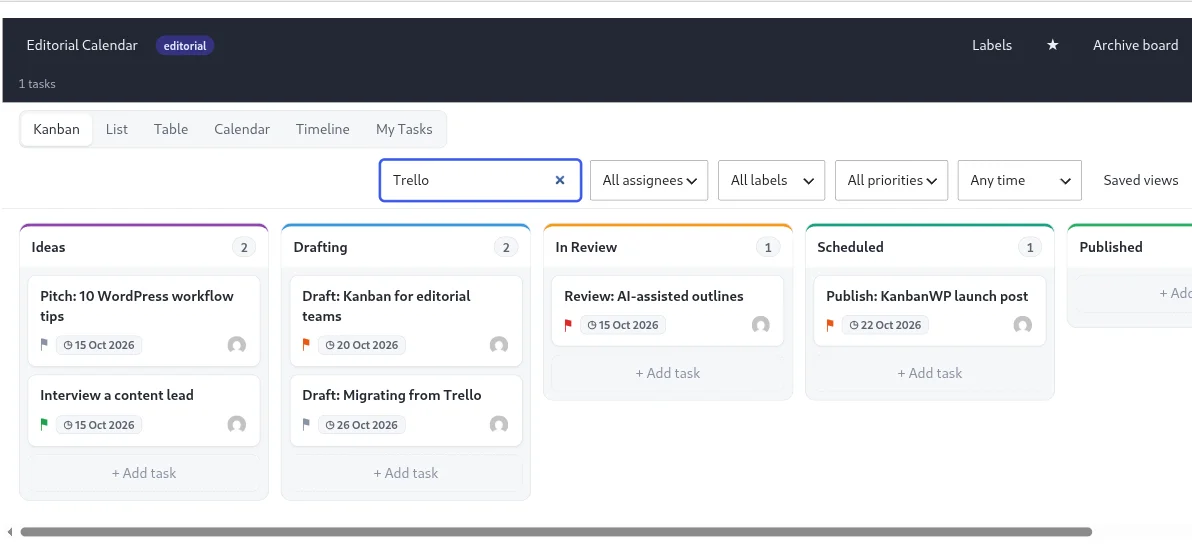Switch to the Kanban view tab
Image resolution: width=1192 pixels, height=554 pixels.
[x=56, y=129]
